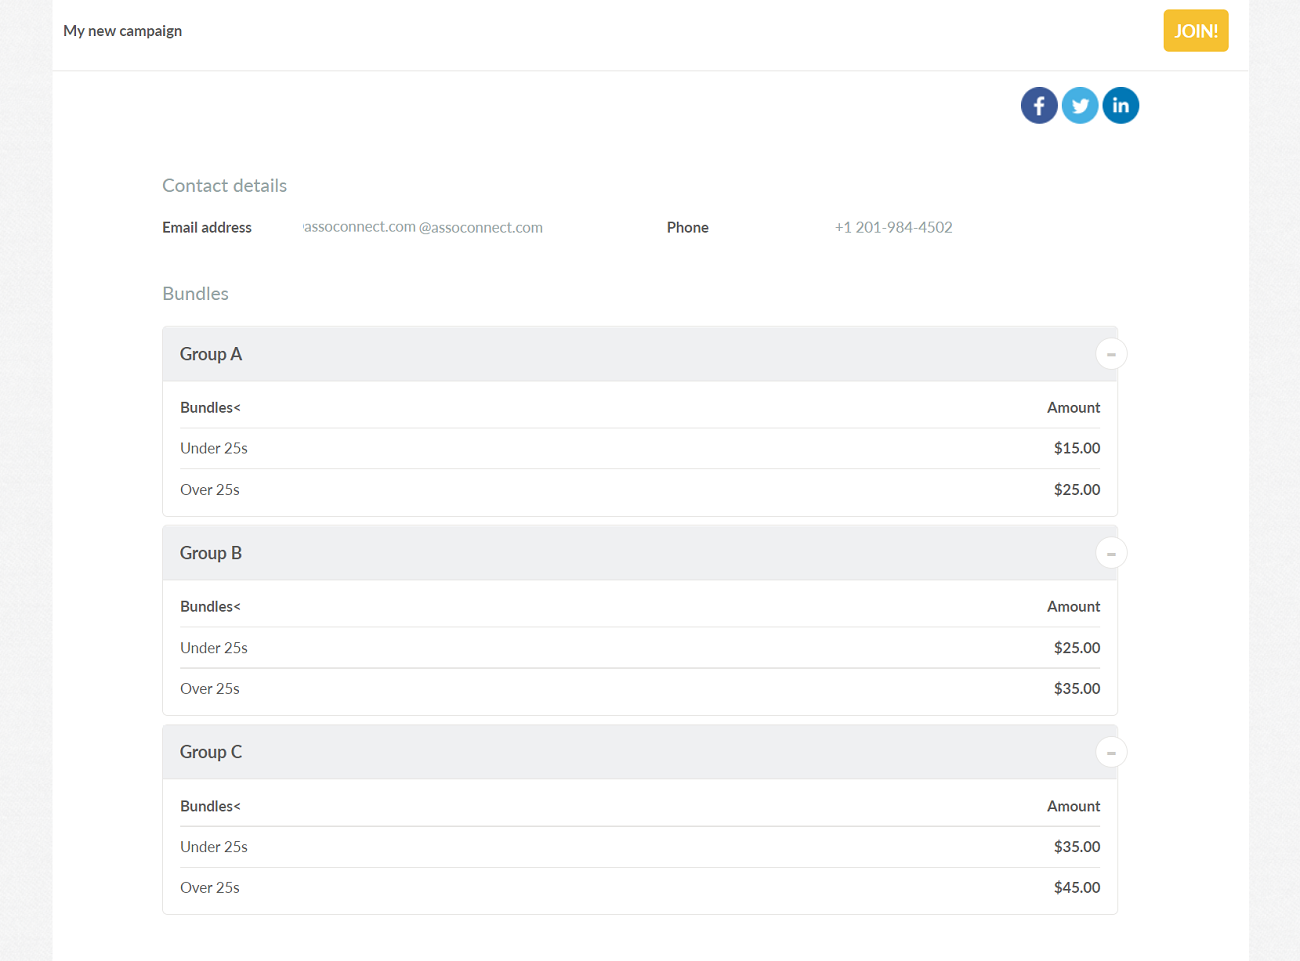Click the Bundles section heading
The height and width of the screenshot is (961, 1300).
(195, 294)
